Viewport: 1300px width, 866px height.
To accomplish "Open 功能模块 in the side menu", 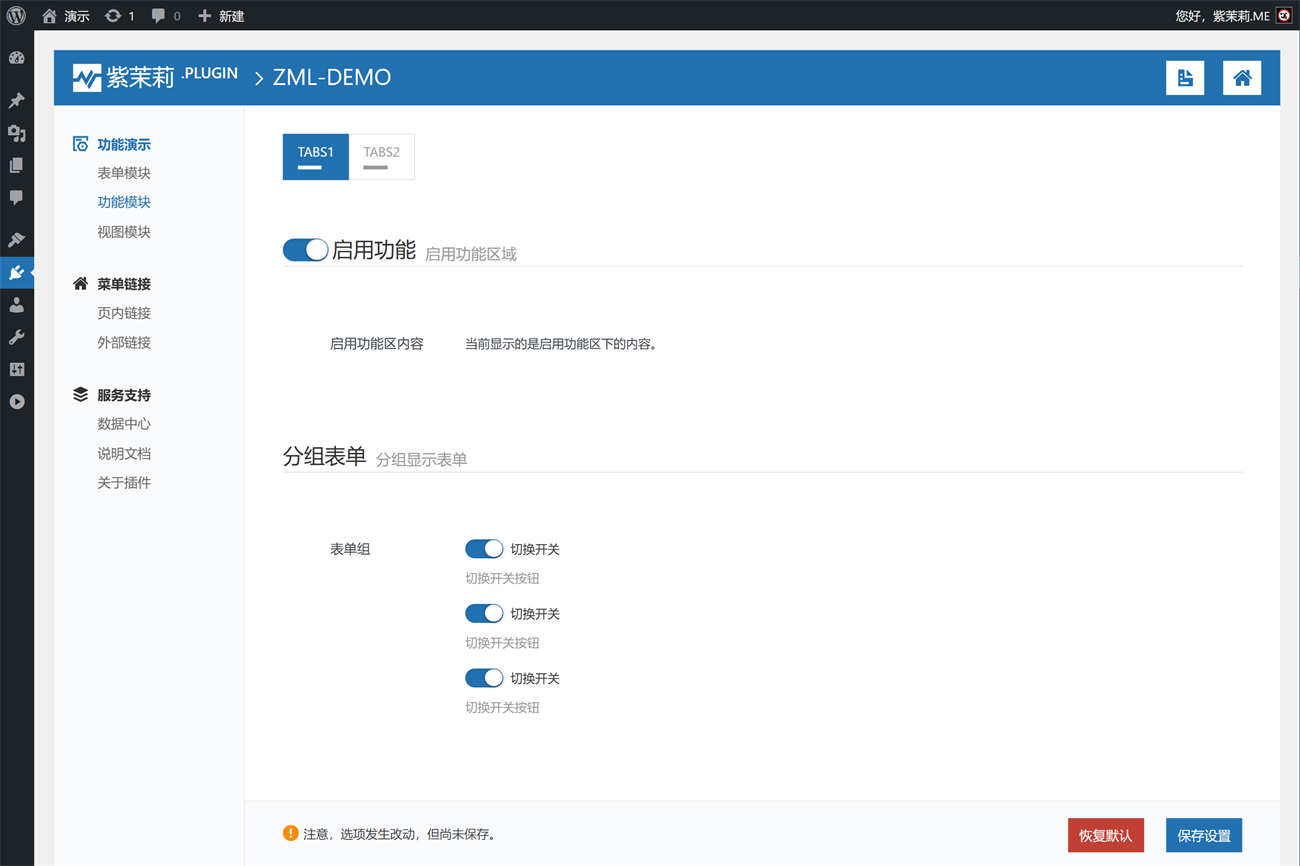I will tap(124, 202).
